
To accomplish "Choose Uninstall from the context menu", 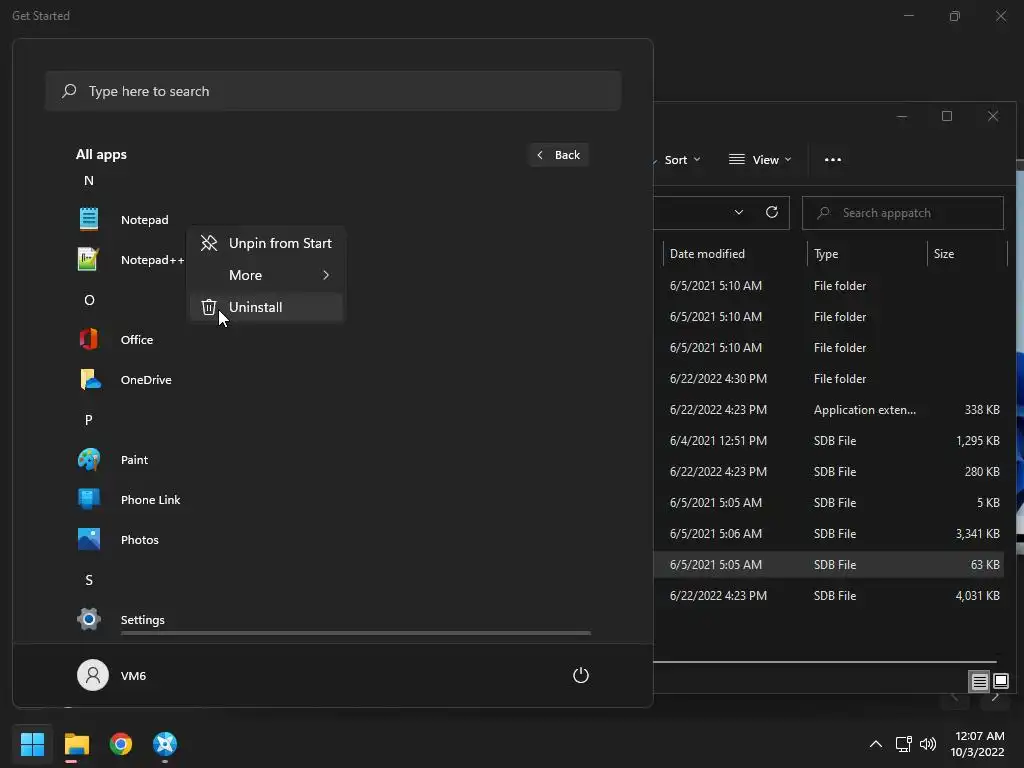I will point(266,307).
